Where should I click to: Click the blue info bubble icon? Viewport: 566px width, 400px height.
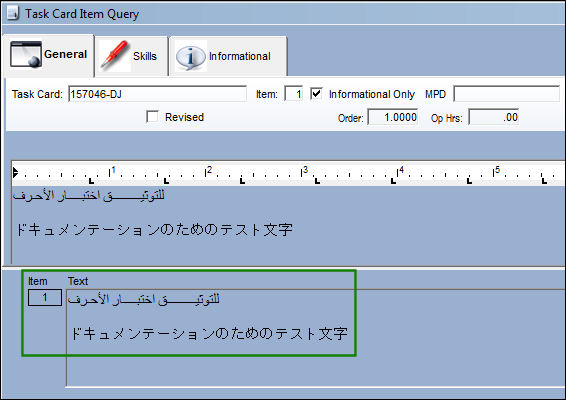[190, 57]
